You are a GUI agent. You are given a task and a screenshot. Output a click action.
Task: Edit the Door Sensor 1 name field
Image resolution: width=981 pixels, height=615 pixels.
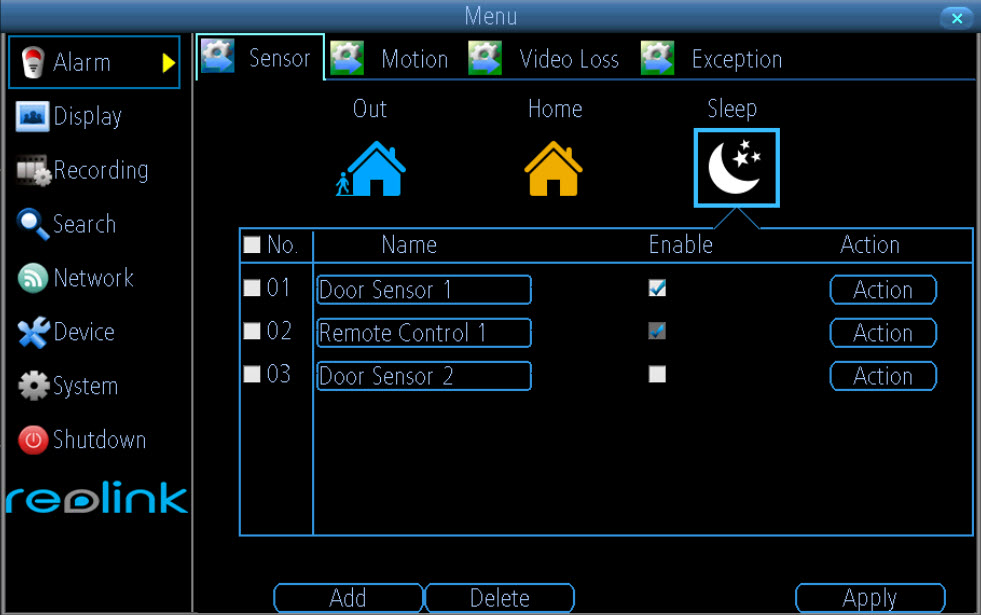click(424, 290)
